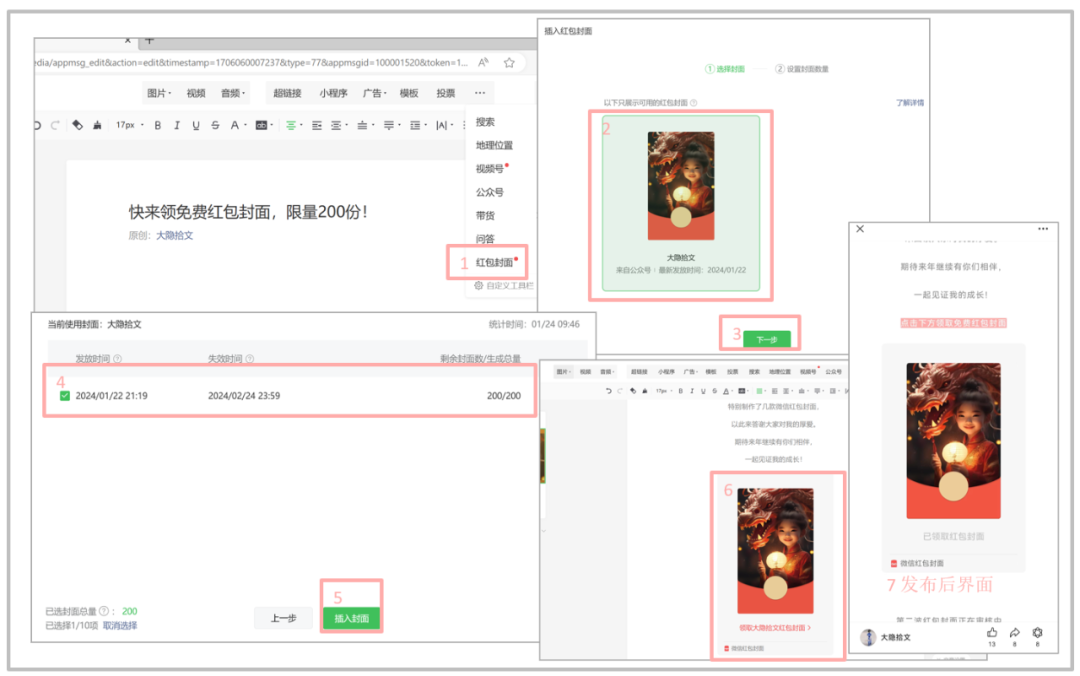The width and height of the screenshot is (1080, 676).
Task: Click 投票 in the top-left editor toolbar
Action: [x=446, y=93]
